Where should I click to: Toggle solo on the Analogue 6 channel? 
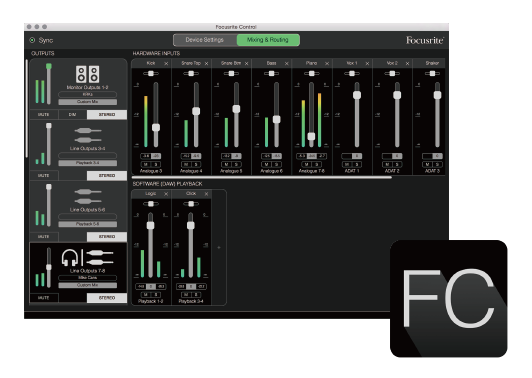[277, 165]
